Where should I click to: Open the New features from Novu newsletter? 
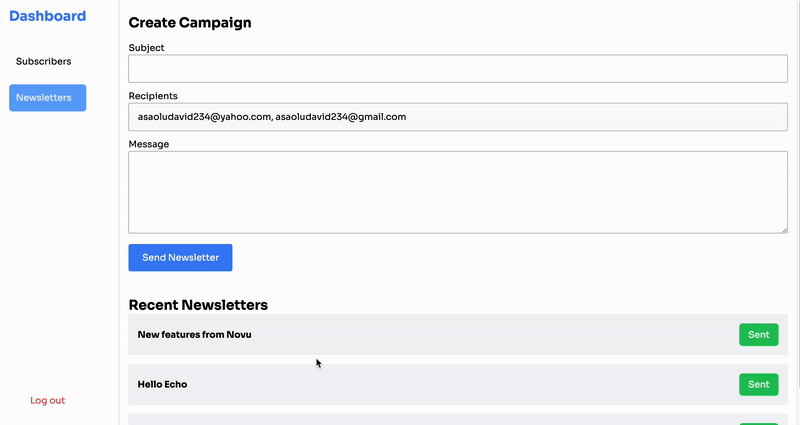(x=195, y=334)
